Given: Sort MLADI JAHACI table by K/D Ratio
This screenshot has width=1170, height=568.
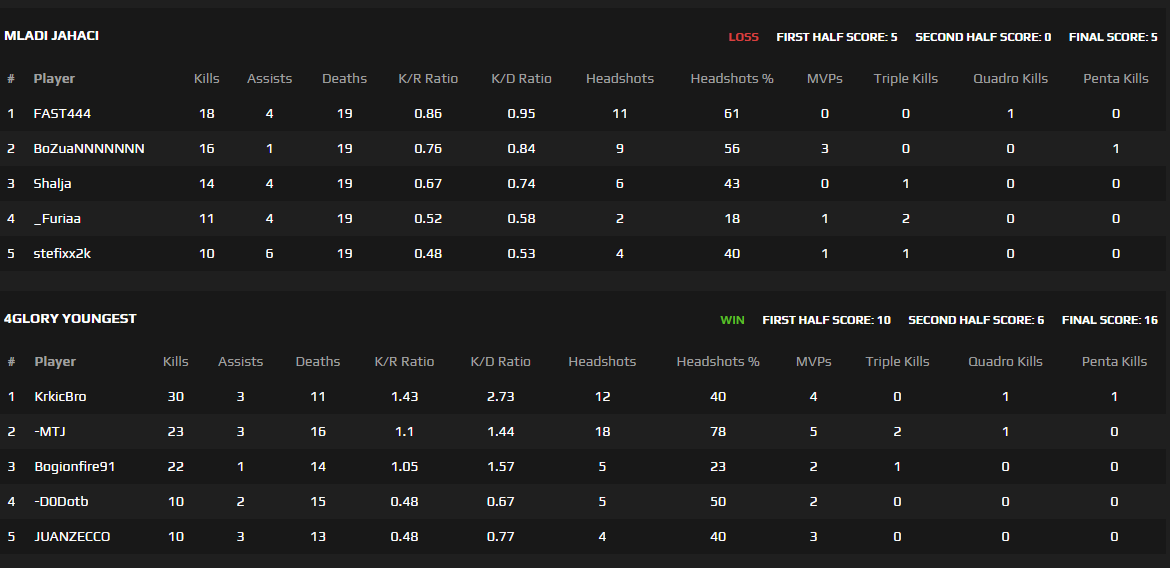Looking at the screenshot, I should pos(521,79).
